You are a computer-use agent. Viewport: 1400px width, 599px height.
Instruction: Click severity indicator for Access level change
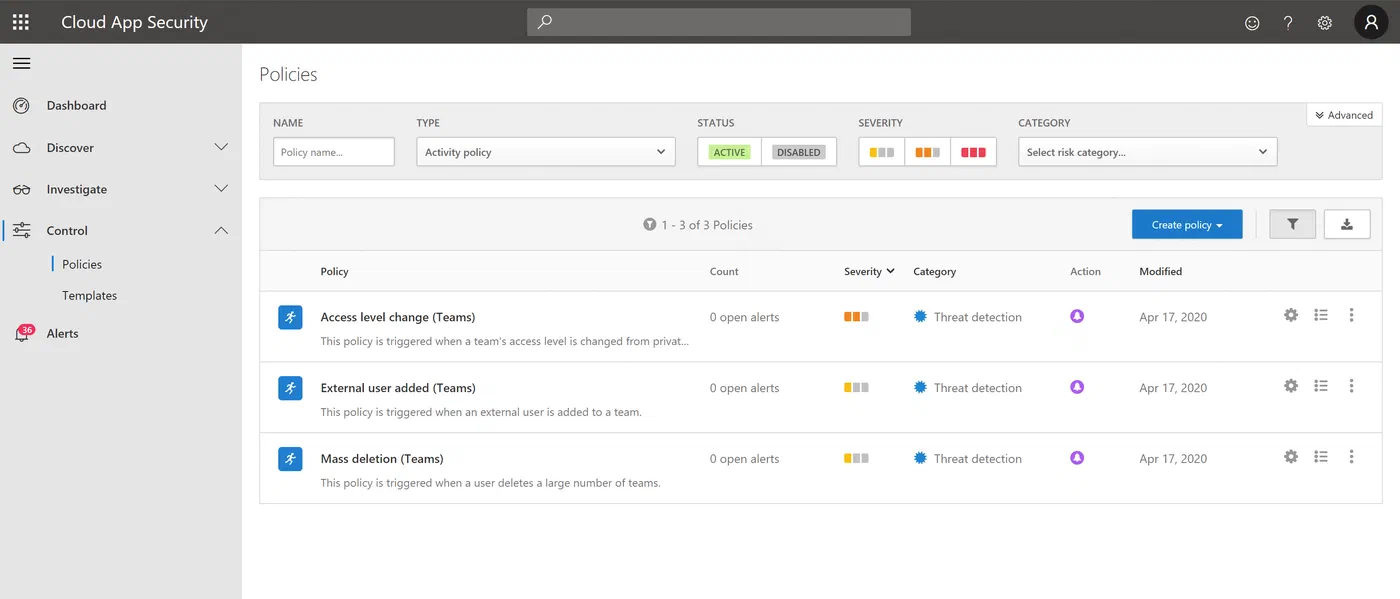[856, 317]
